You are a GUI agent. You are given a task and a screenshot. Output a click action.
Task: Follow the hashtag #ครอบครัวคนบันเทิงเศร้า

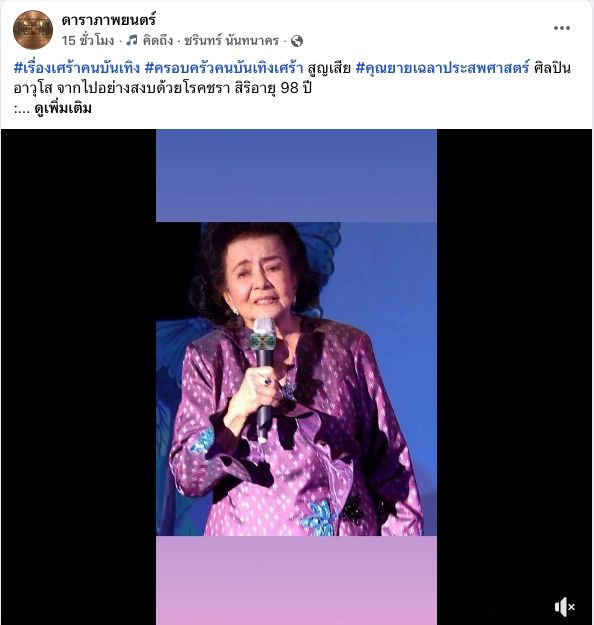[x=224, y=68]
